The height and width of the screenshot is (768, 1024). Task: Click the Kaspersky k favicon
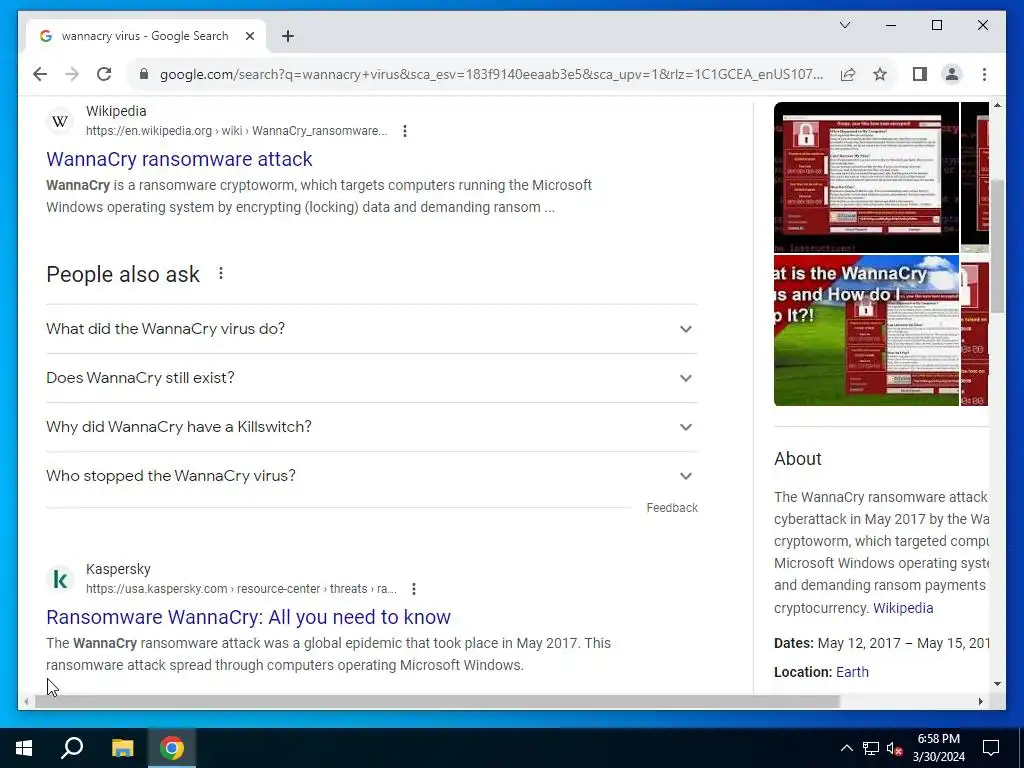60,579
